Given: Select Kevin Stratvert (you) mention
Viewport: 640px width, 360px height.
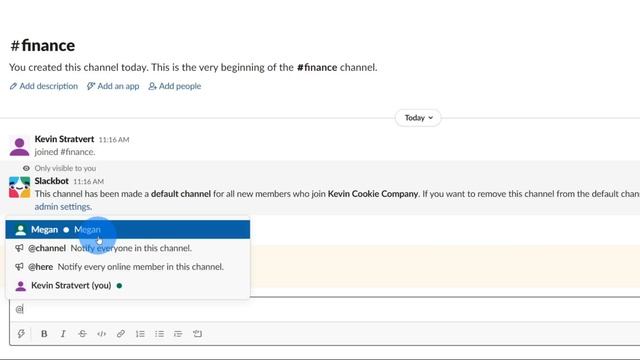Looking at the screenshot, I should click(128, 285).
